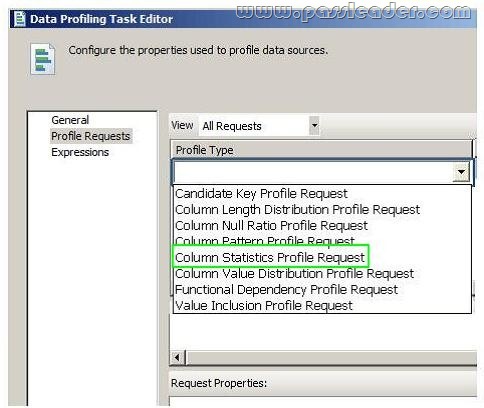Click the empty Profile Type input cell
Image resolution: width=484 pixels, height=408 pixels.
[313, 172]
